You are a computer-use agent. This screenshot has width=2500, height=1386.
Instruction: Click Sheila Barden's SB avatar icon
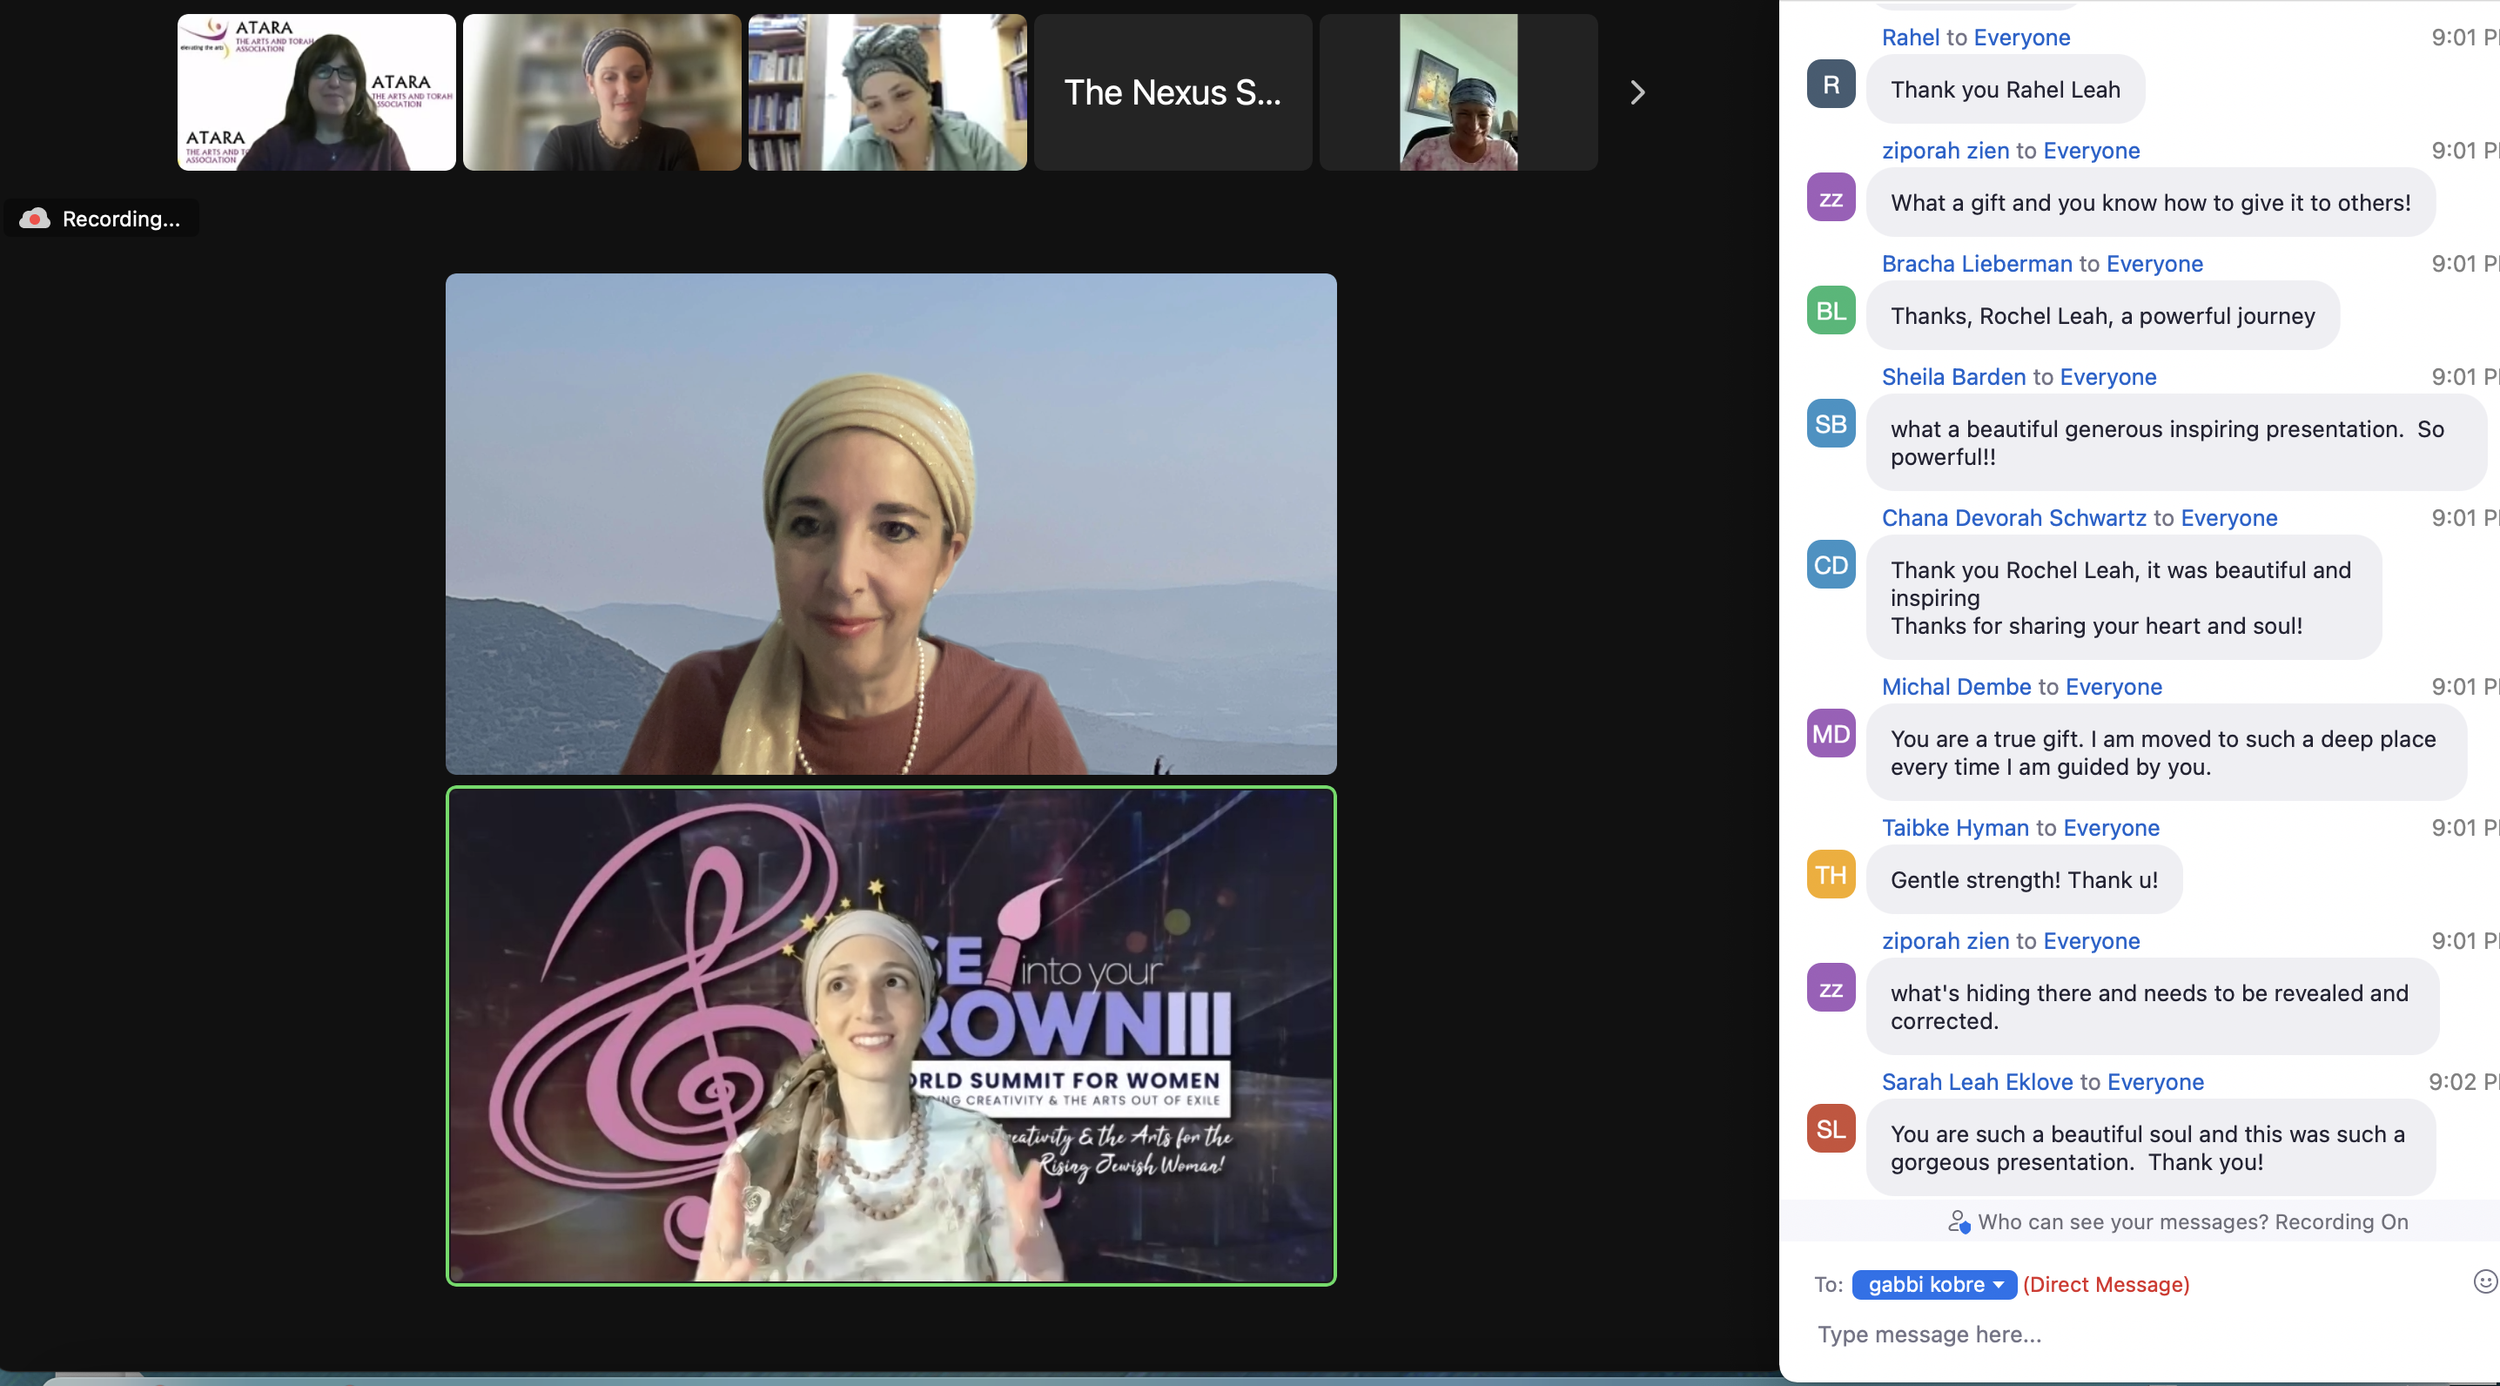point(1830,424)
